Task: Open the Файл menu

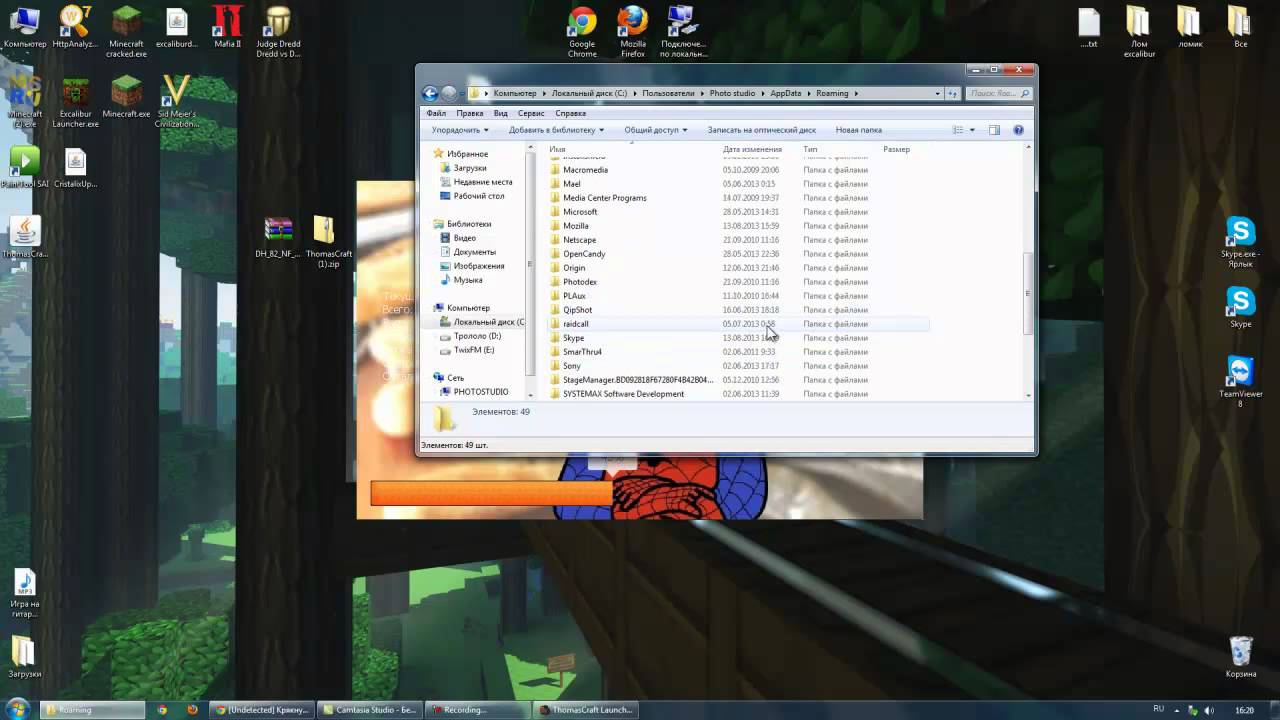Action: (436, 113)
